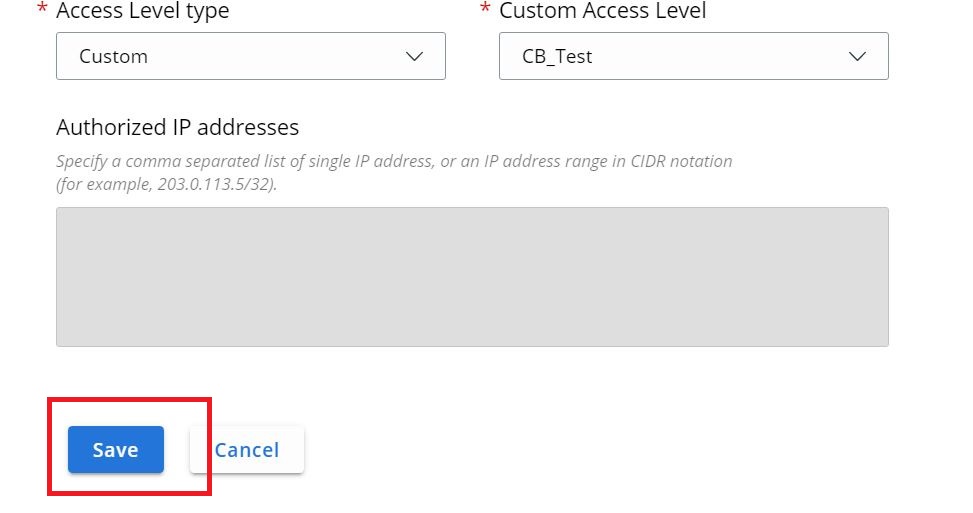The width and height of the screenshot is (973, 513).
Task: Click the 'Access Level type' field label
Action: 142,12
